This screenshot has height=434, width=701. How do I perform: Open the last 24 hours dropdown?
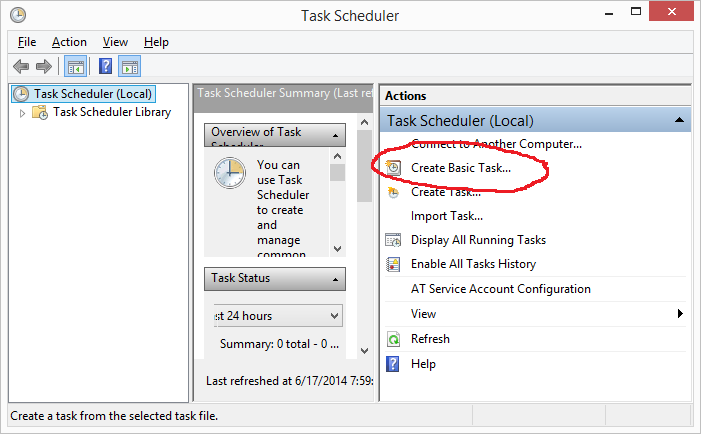pyautogui.click(x=334, y=316)
